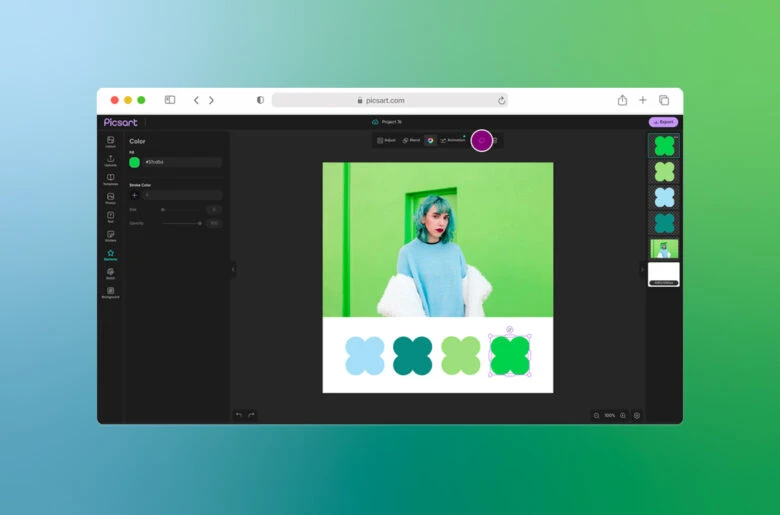Open options on the top layer thumbnail
This screenshot has width=780, height=515.
tap(676, 136)
